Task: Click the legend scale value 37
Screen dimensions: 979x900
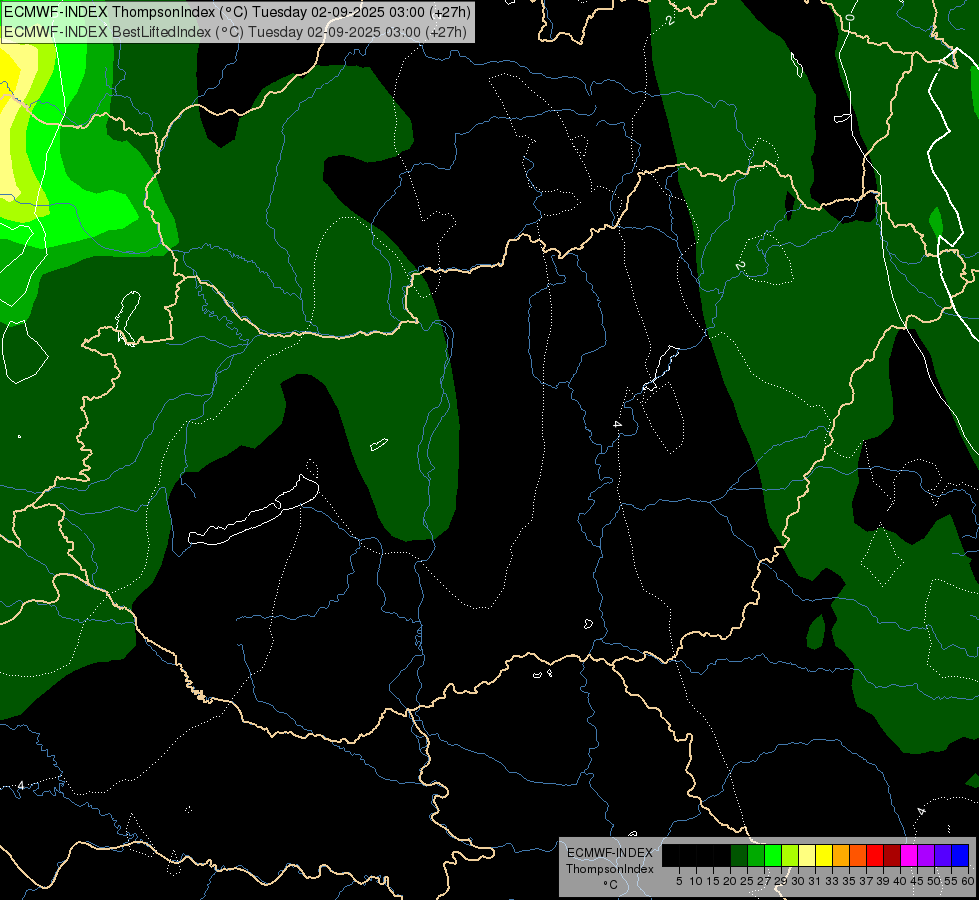Action: click(866, 881)
